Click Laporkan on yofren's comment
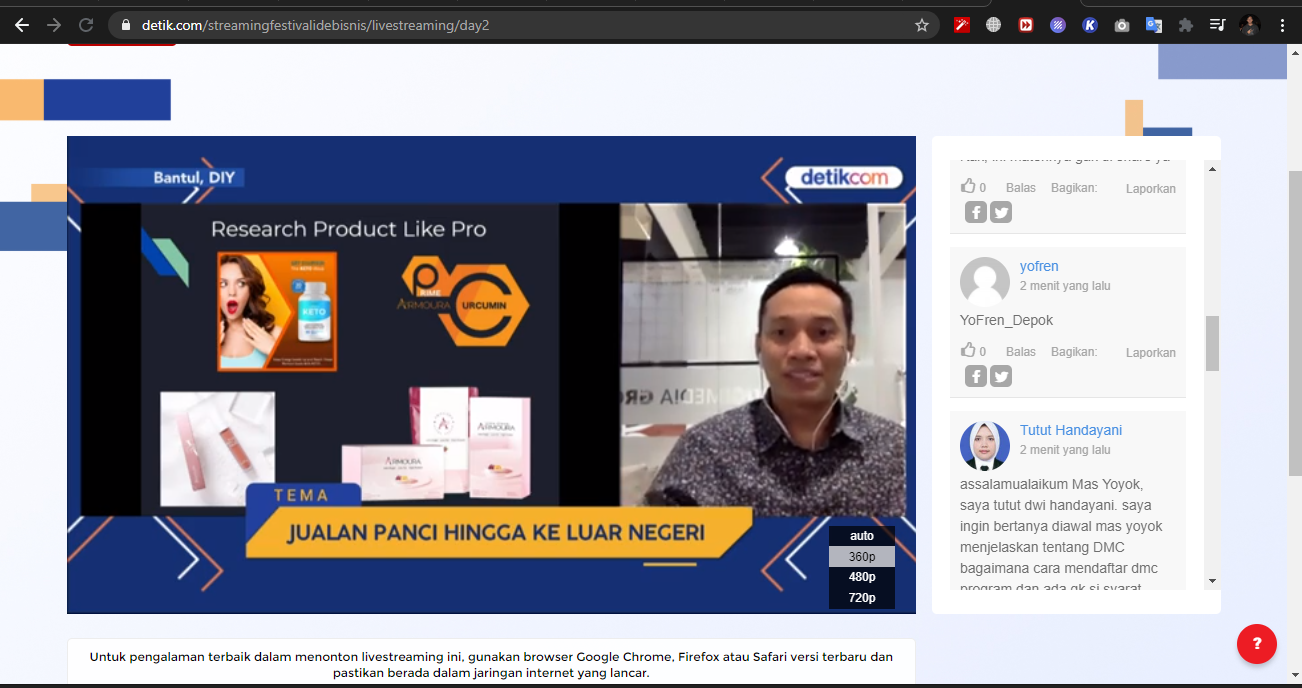 (x=1150, y=353)
